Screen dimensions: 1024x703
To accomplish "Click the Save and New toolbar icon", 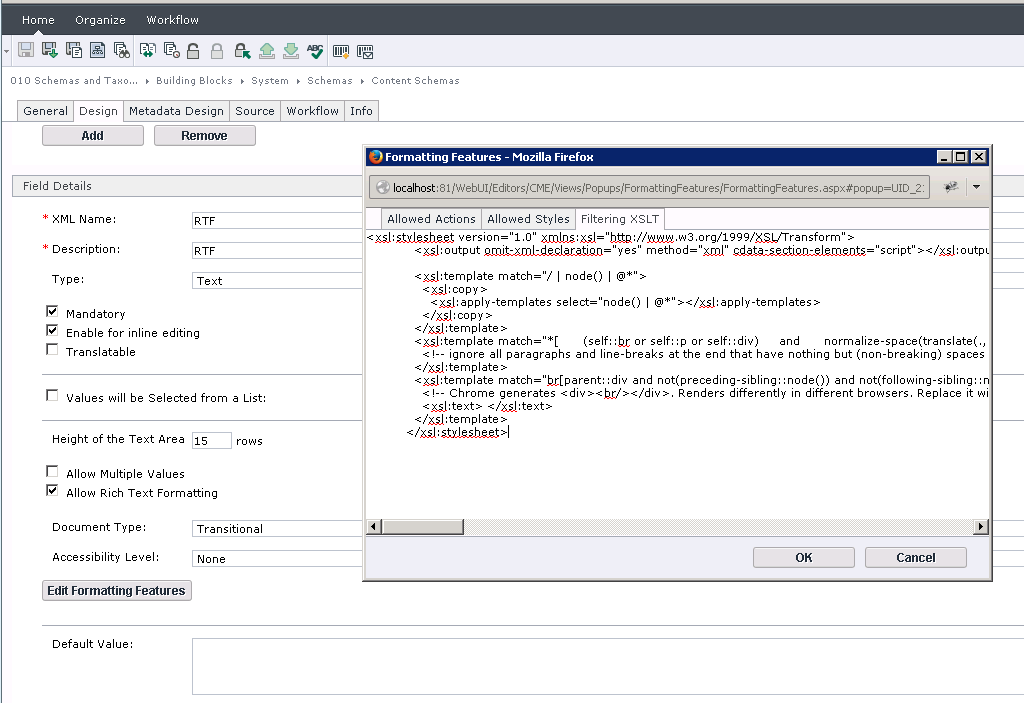I will pos(74,51).
